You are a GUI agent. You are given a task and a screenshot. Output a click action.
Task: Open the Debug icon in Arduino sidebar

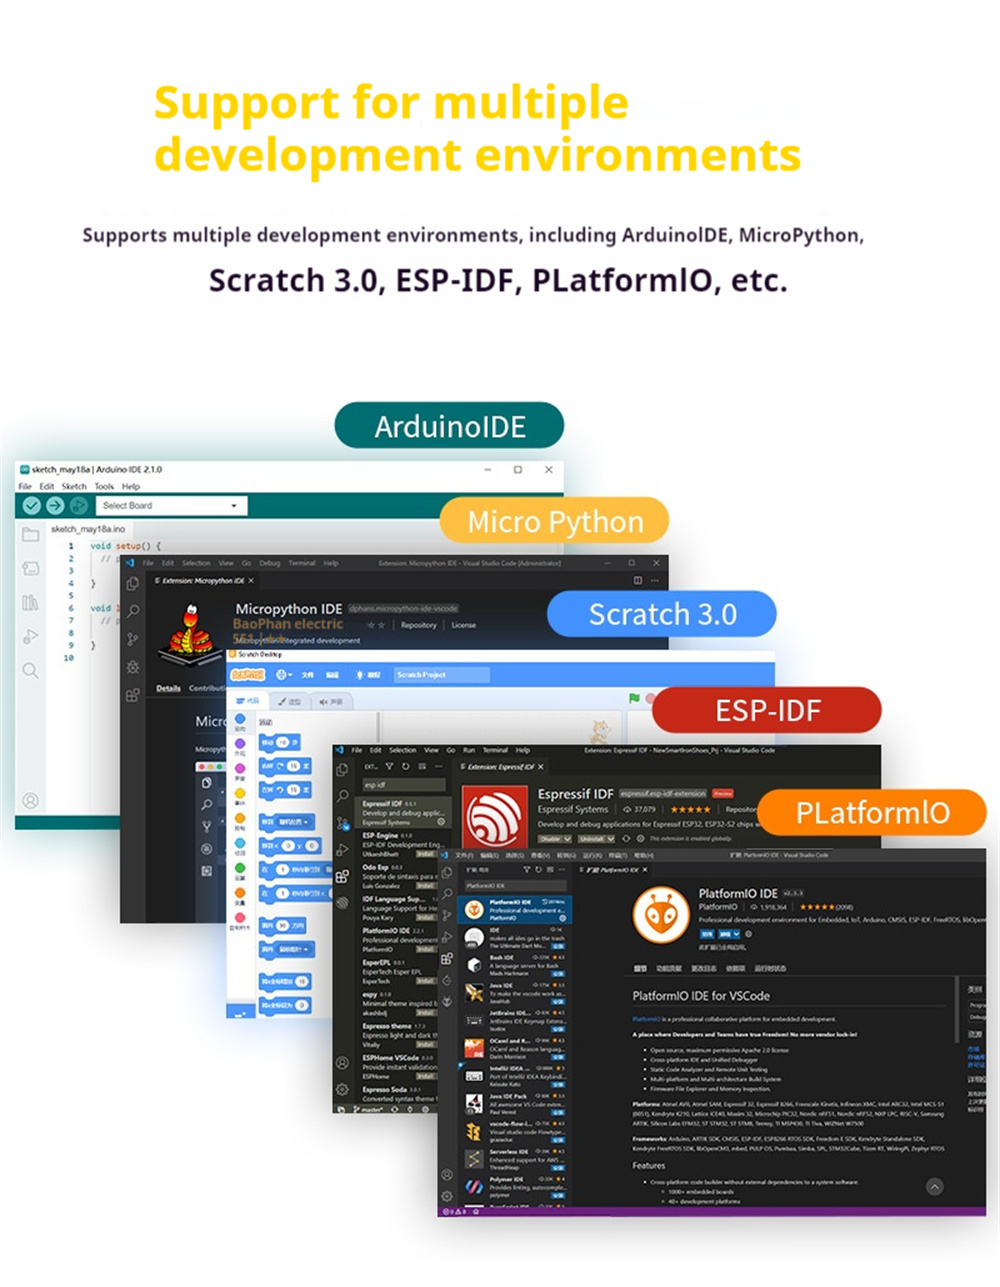coord(31,637)
